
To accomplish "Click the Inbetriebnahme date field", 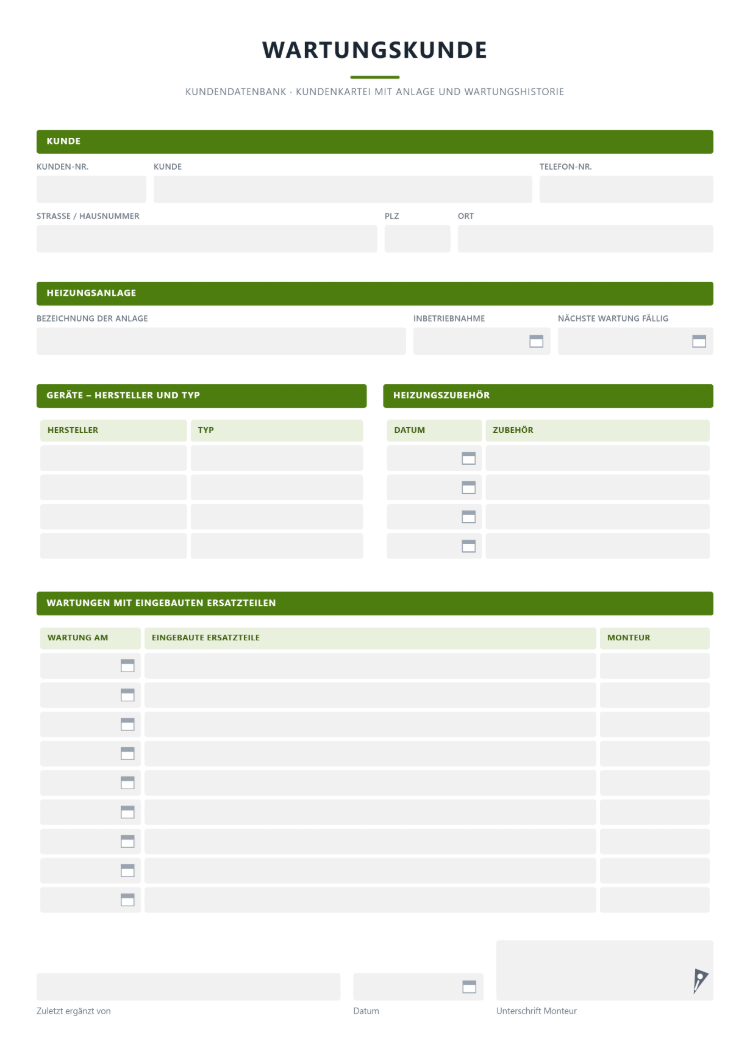I will point(482,341).
